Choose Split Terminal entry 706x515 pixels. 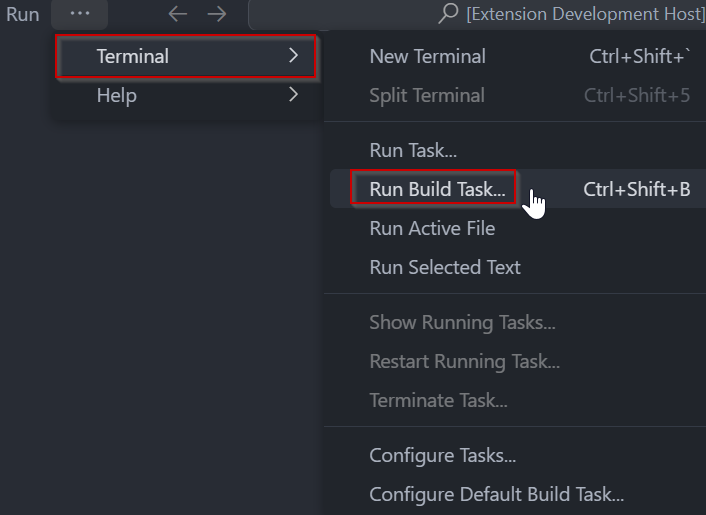point(427,96)
